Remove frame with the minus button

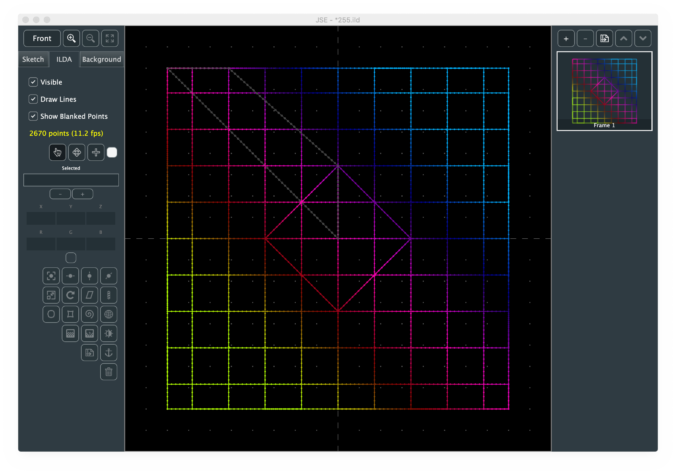point(585,38)
